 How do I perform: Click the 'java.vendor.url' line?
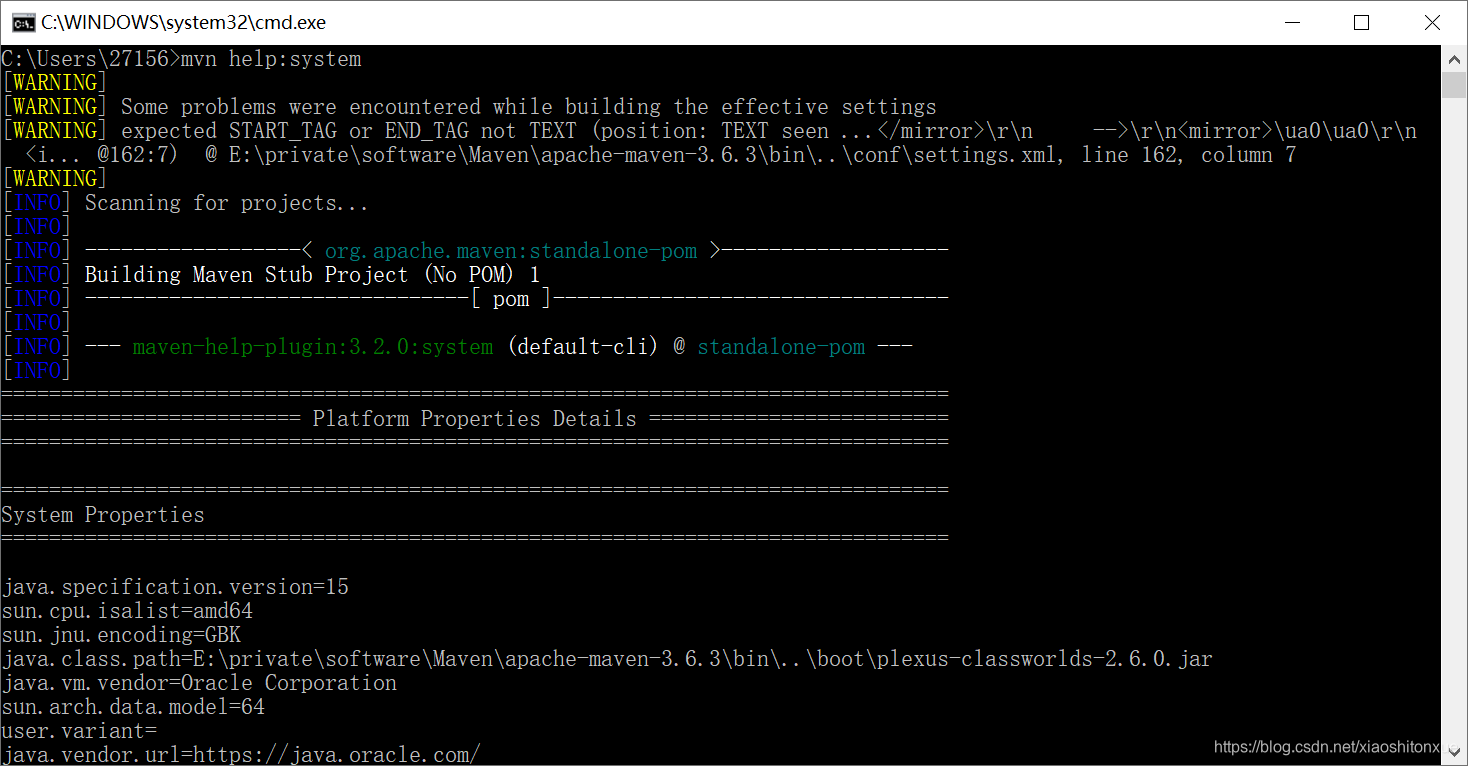click(x=241, y=755)
